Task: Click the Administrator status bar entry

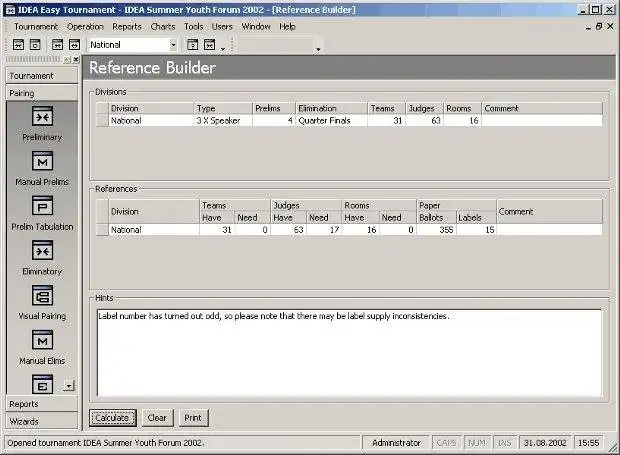Action: click(396, 443)
